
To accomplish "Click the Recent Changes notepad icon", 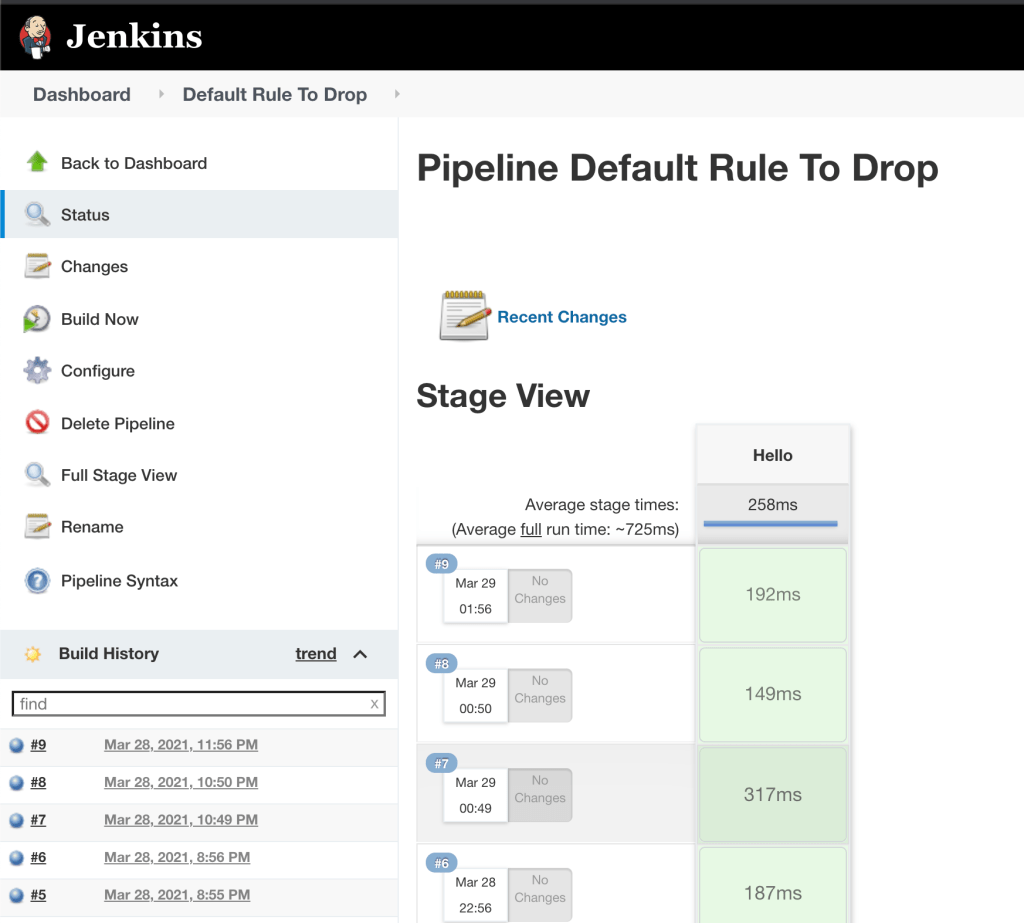I will (x=464, y=316).
